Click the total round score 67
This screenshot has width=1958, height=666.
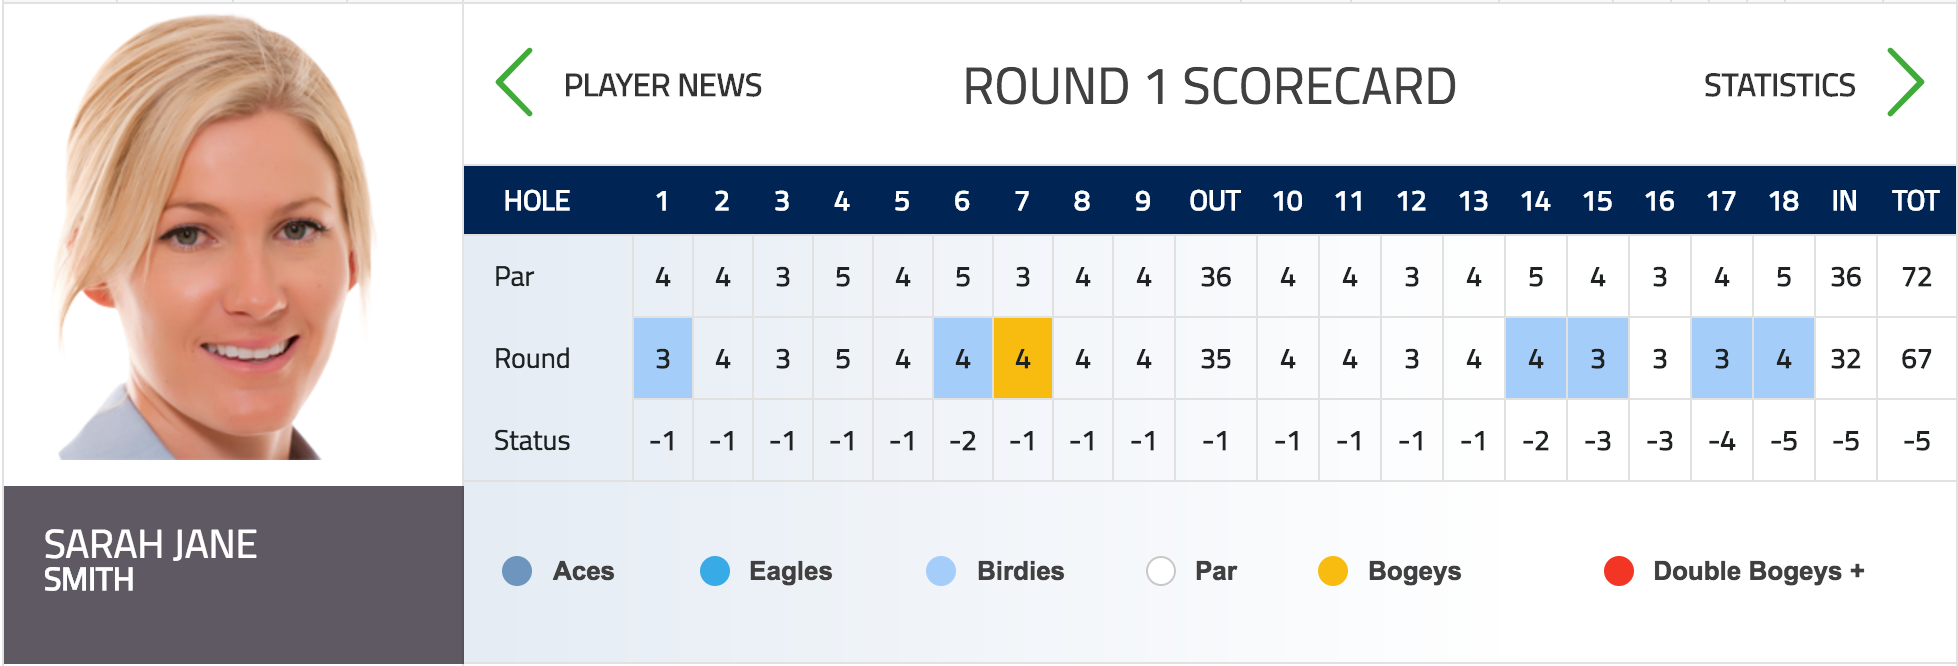tap(1917, 358)
